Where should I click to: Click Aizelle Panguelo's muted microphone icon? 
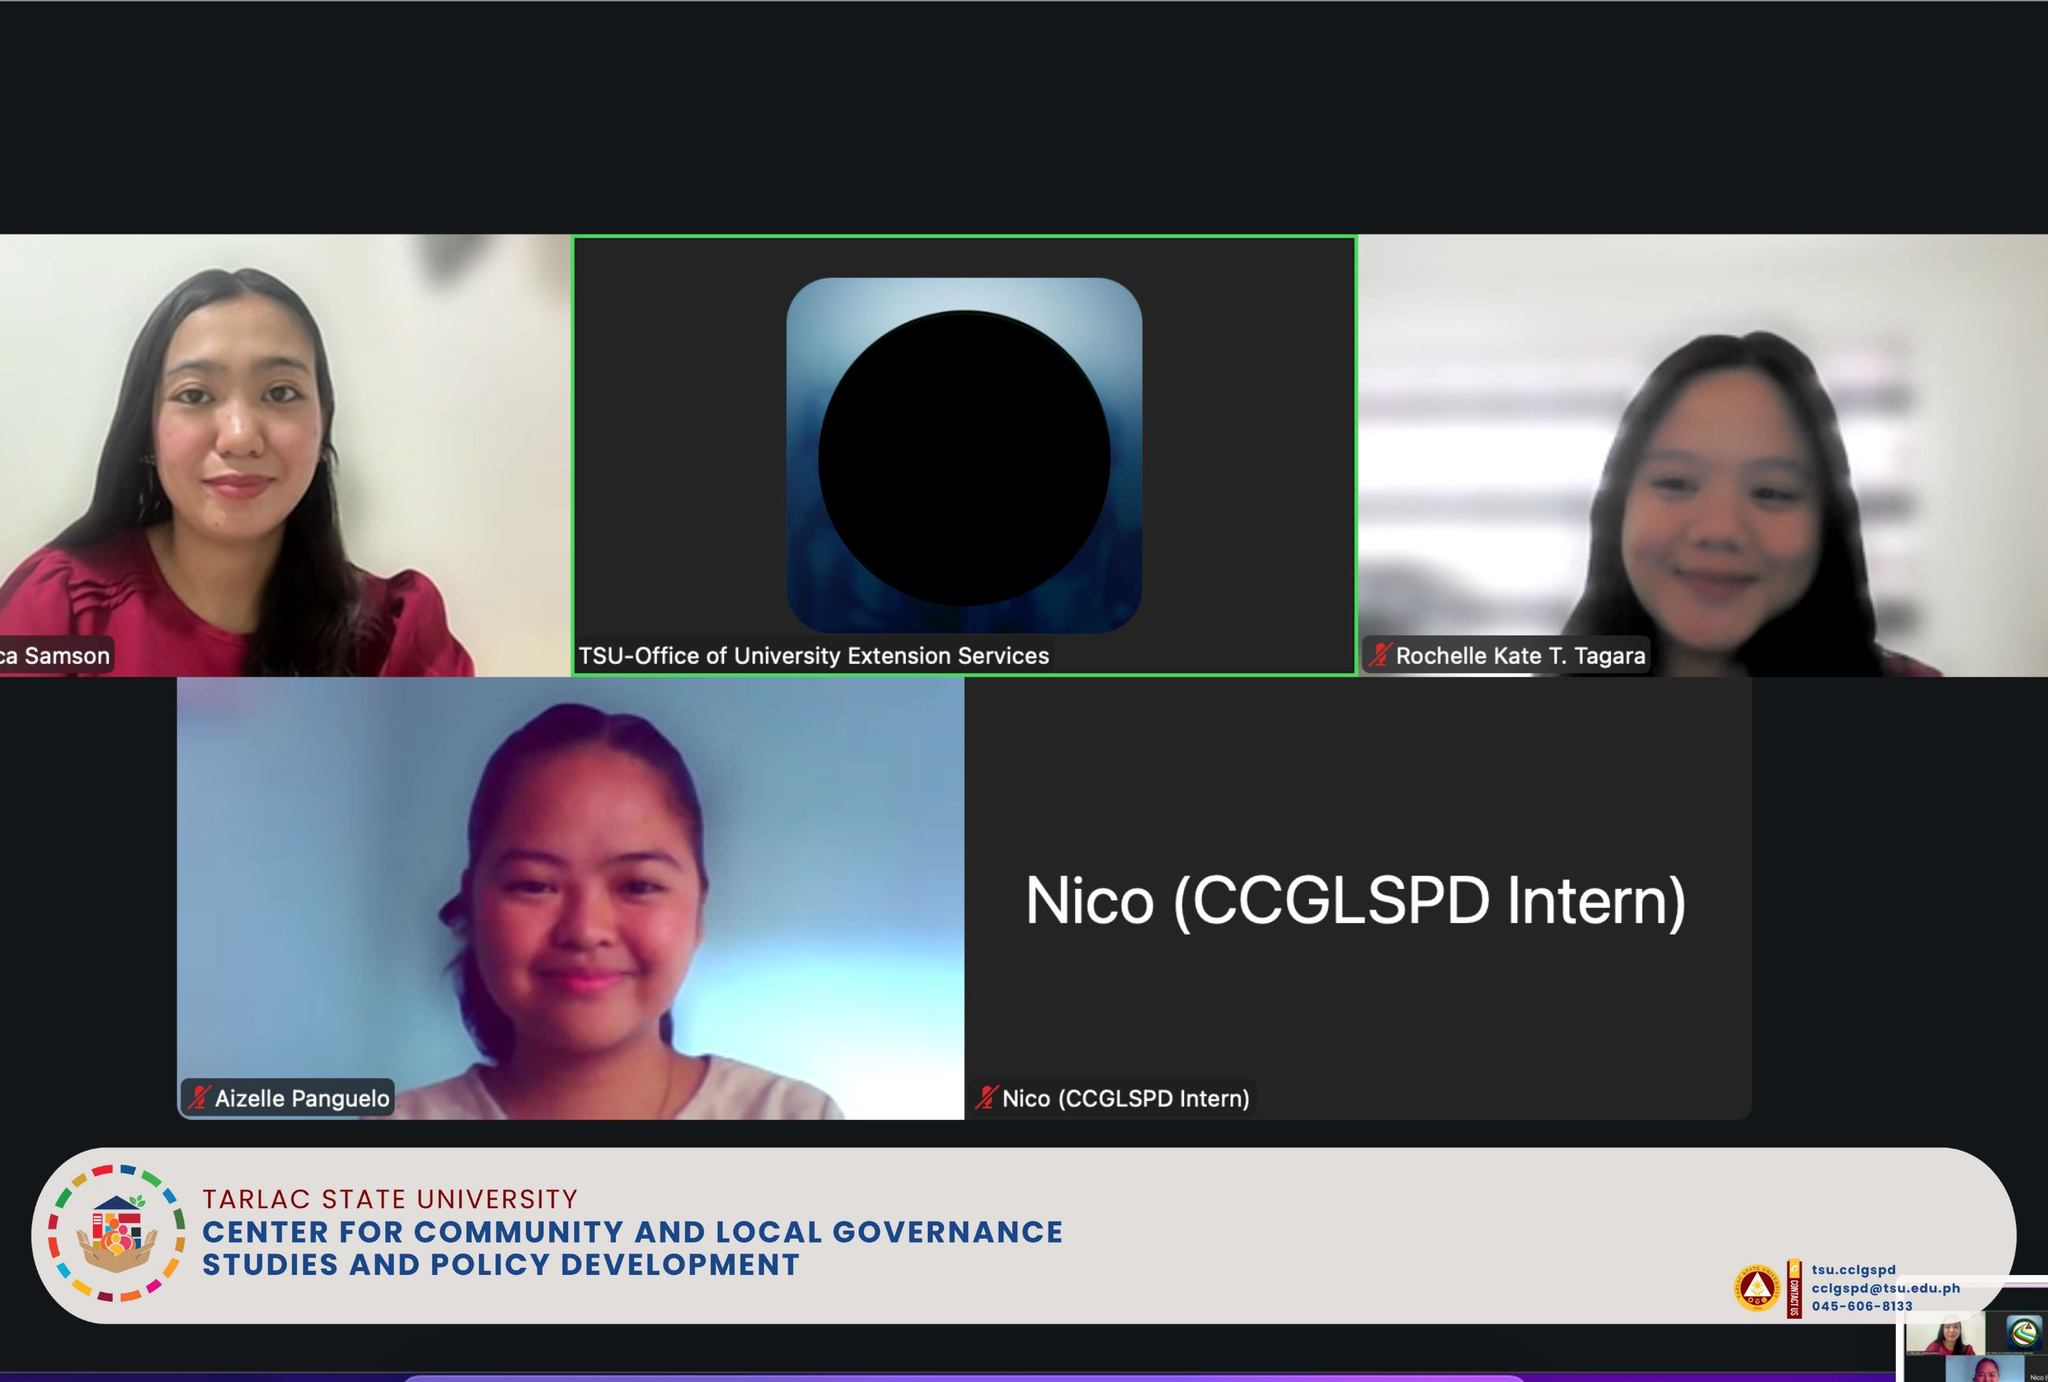[199, 1098]
